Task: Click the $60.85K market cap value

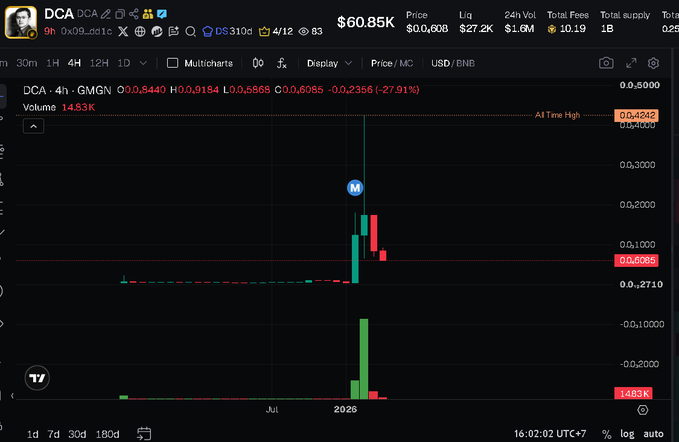Action: point(365,23)
